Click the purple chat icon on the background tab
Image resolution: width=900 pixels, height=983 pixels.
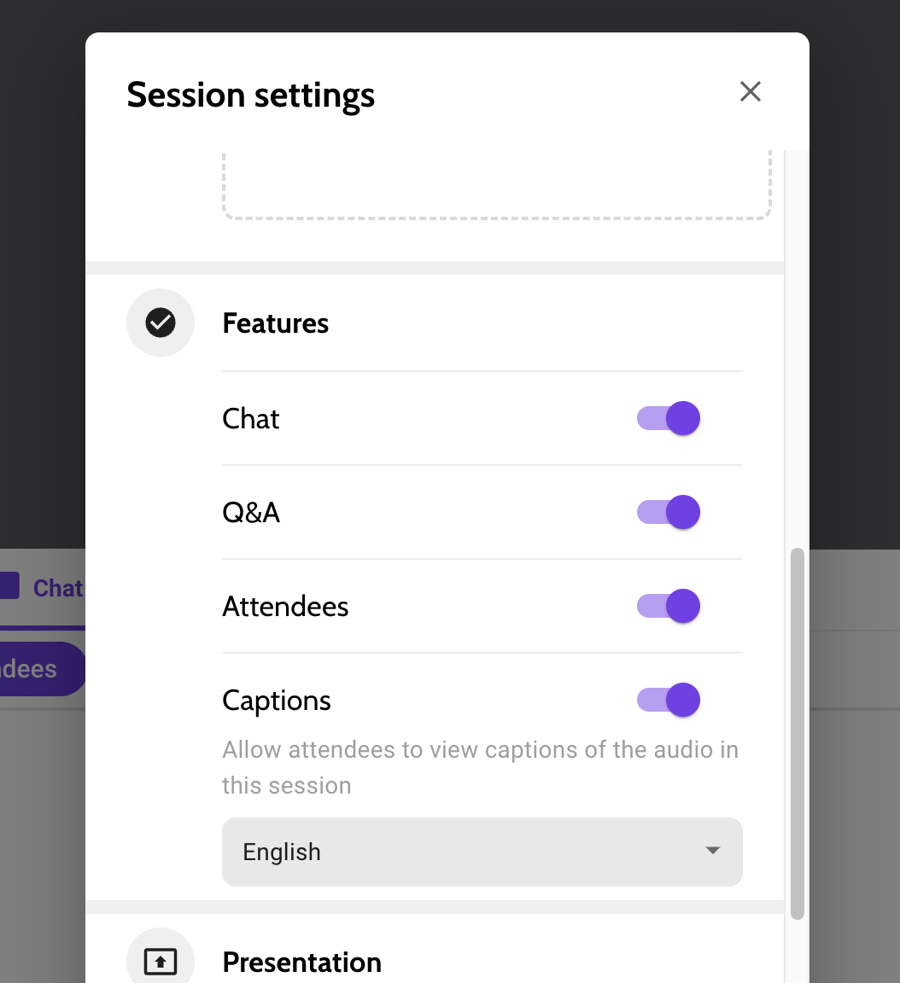click(x=8, y=587)
